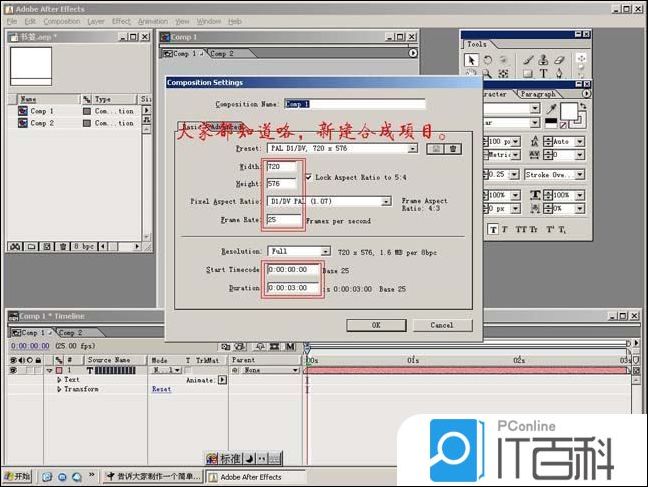Screen dimensions: 648x487
Task: Click Comp 2 gray label swatch in Project
Action: (x=87, y=123)
